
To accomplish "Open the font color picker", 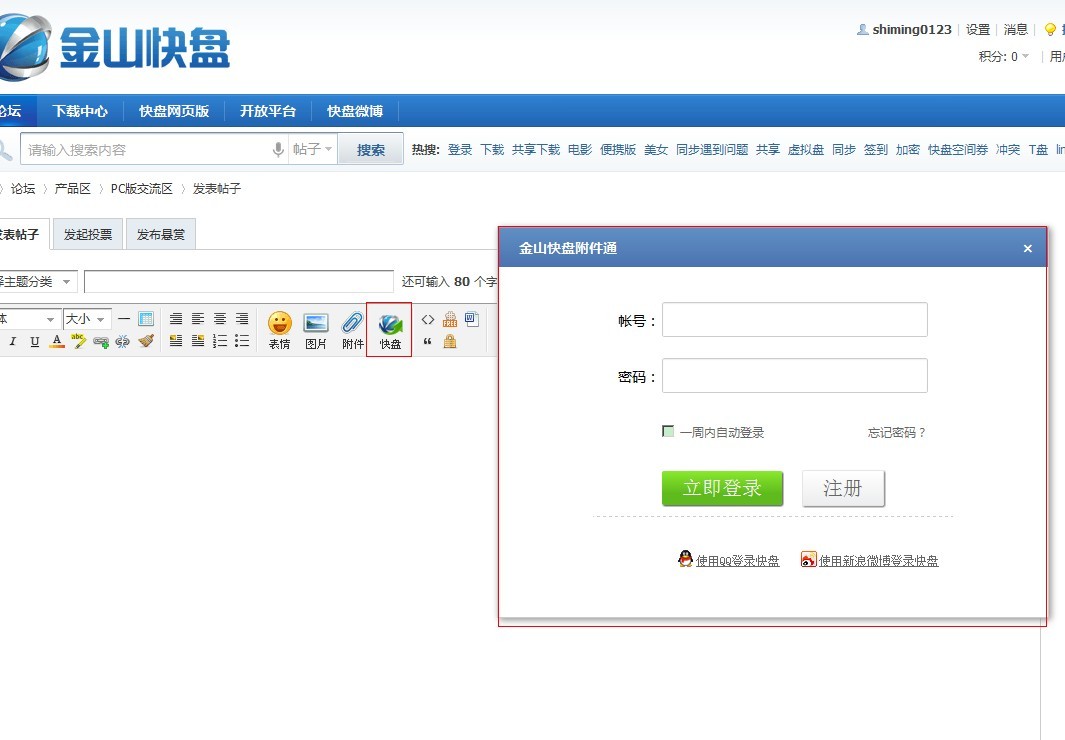I will click(x=56, y=341).
